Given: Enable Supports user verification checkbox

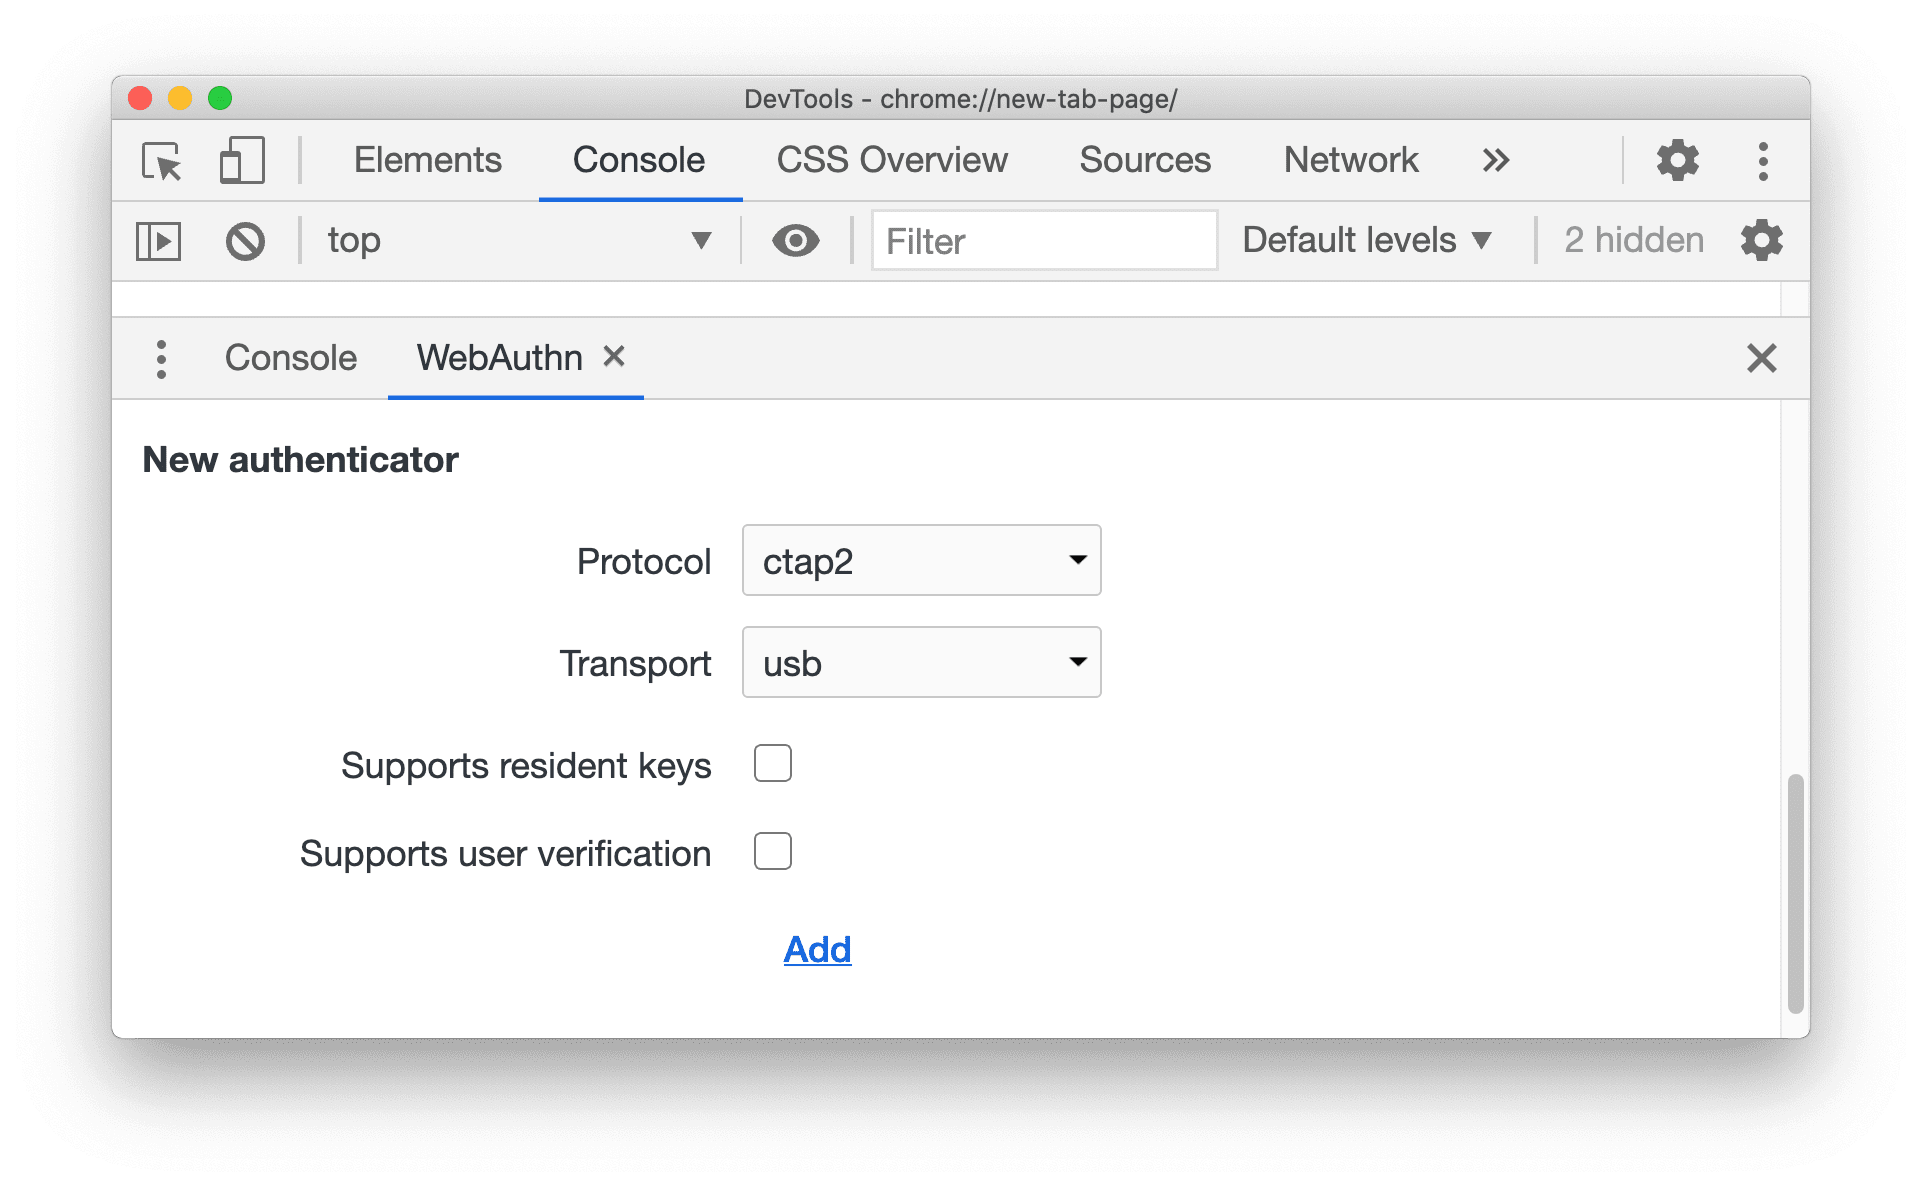Looking at the screenshot, I should point(773,850).
